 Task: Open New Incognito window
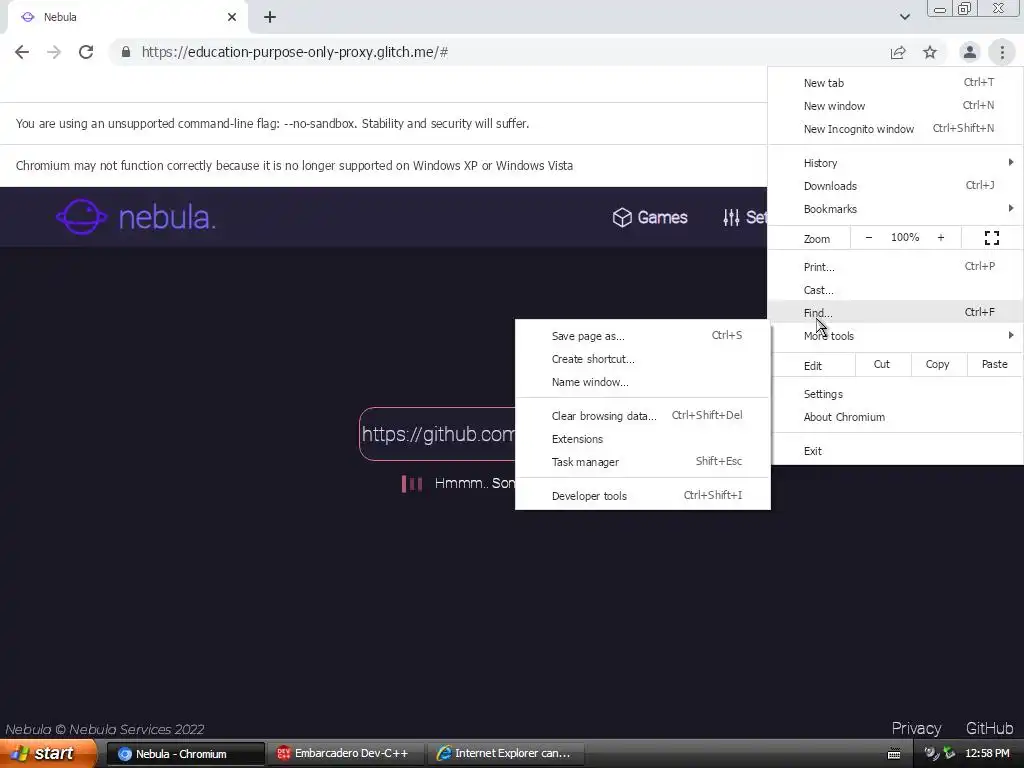(895, 129)
